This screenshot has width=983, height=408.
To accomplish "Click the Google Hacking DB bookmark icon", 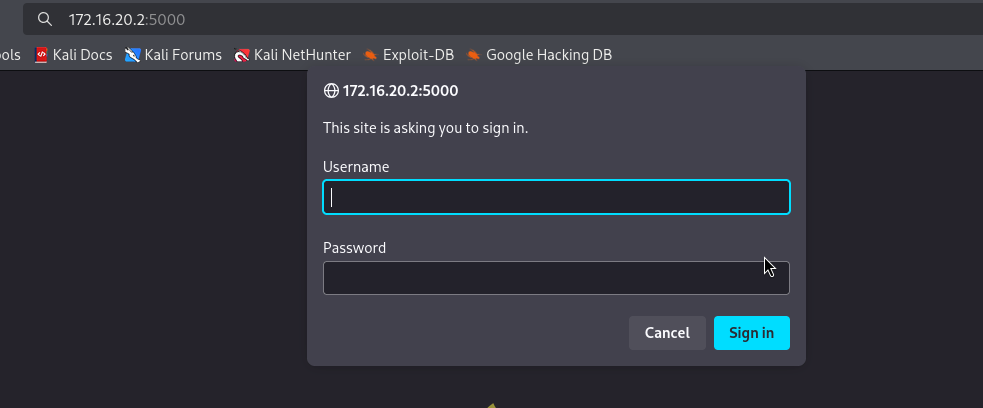I will [x=473, y=55].
